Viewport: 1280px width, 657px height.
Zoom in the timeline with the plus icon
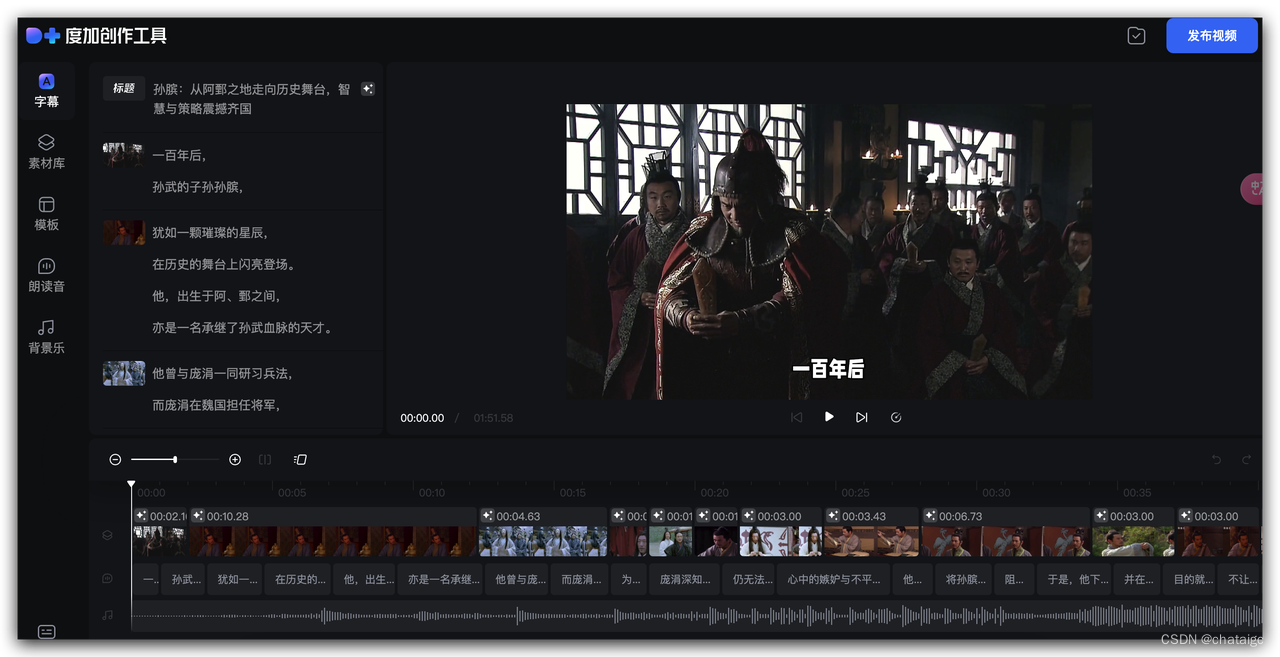pos(235,459)
